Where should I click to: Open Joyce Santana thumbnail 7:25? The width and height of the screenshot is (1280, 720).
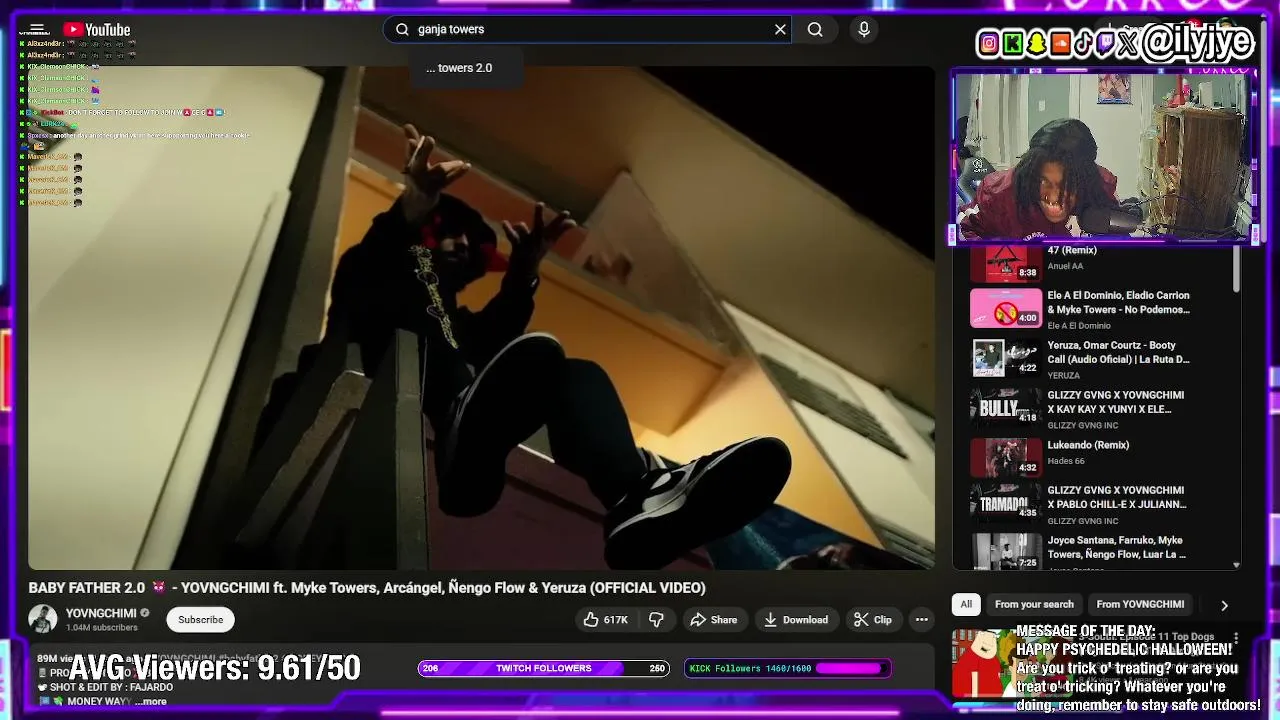(1006, 551)
